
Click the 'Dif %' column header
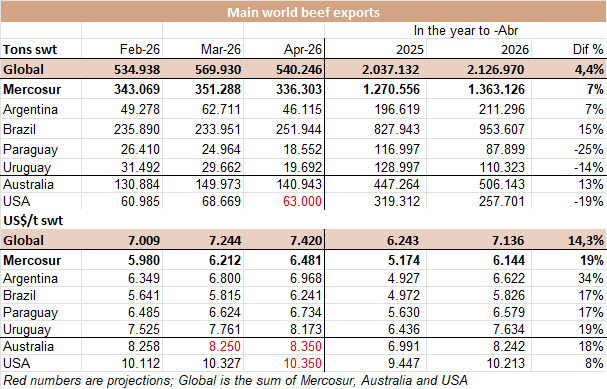tap(588, 49)
